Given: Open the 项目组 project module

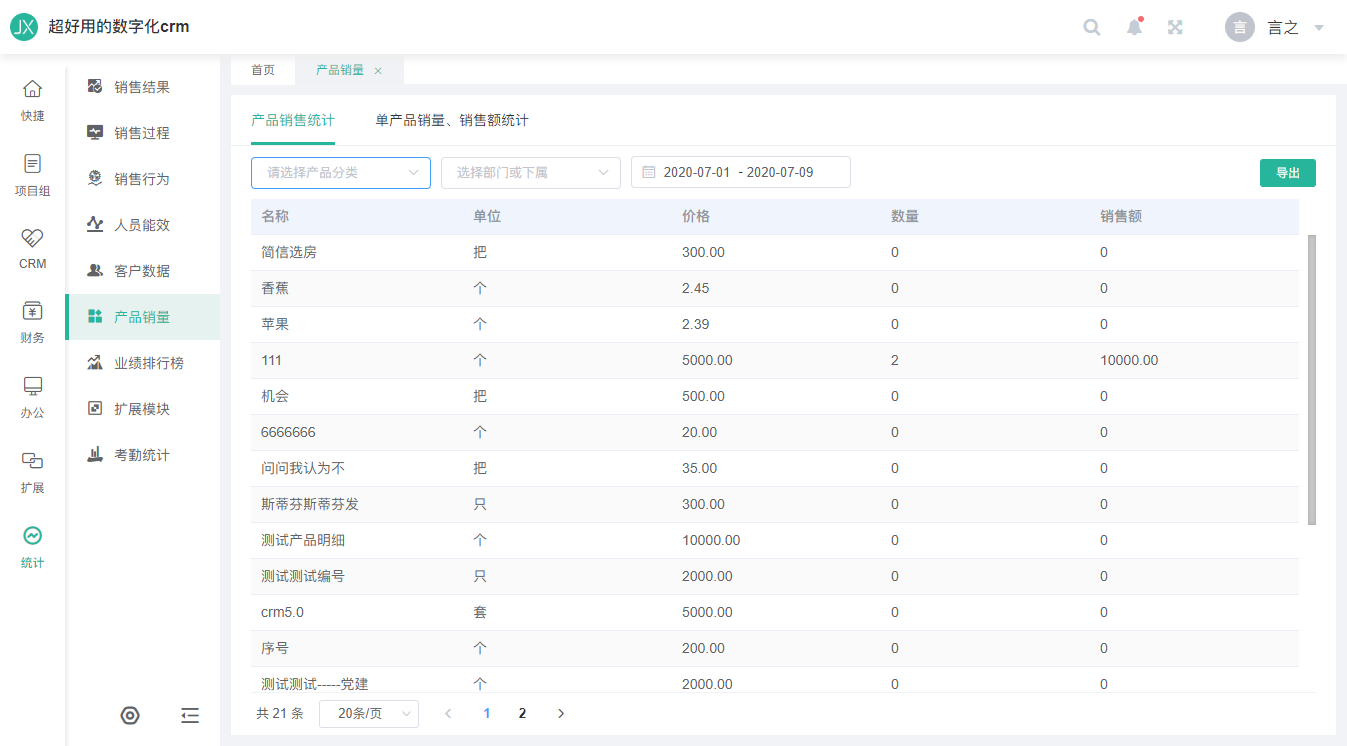Looking at the screenshot, I should click(32, 175).
